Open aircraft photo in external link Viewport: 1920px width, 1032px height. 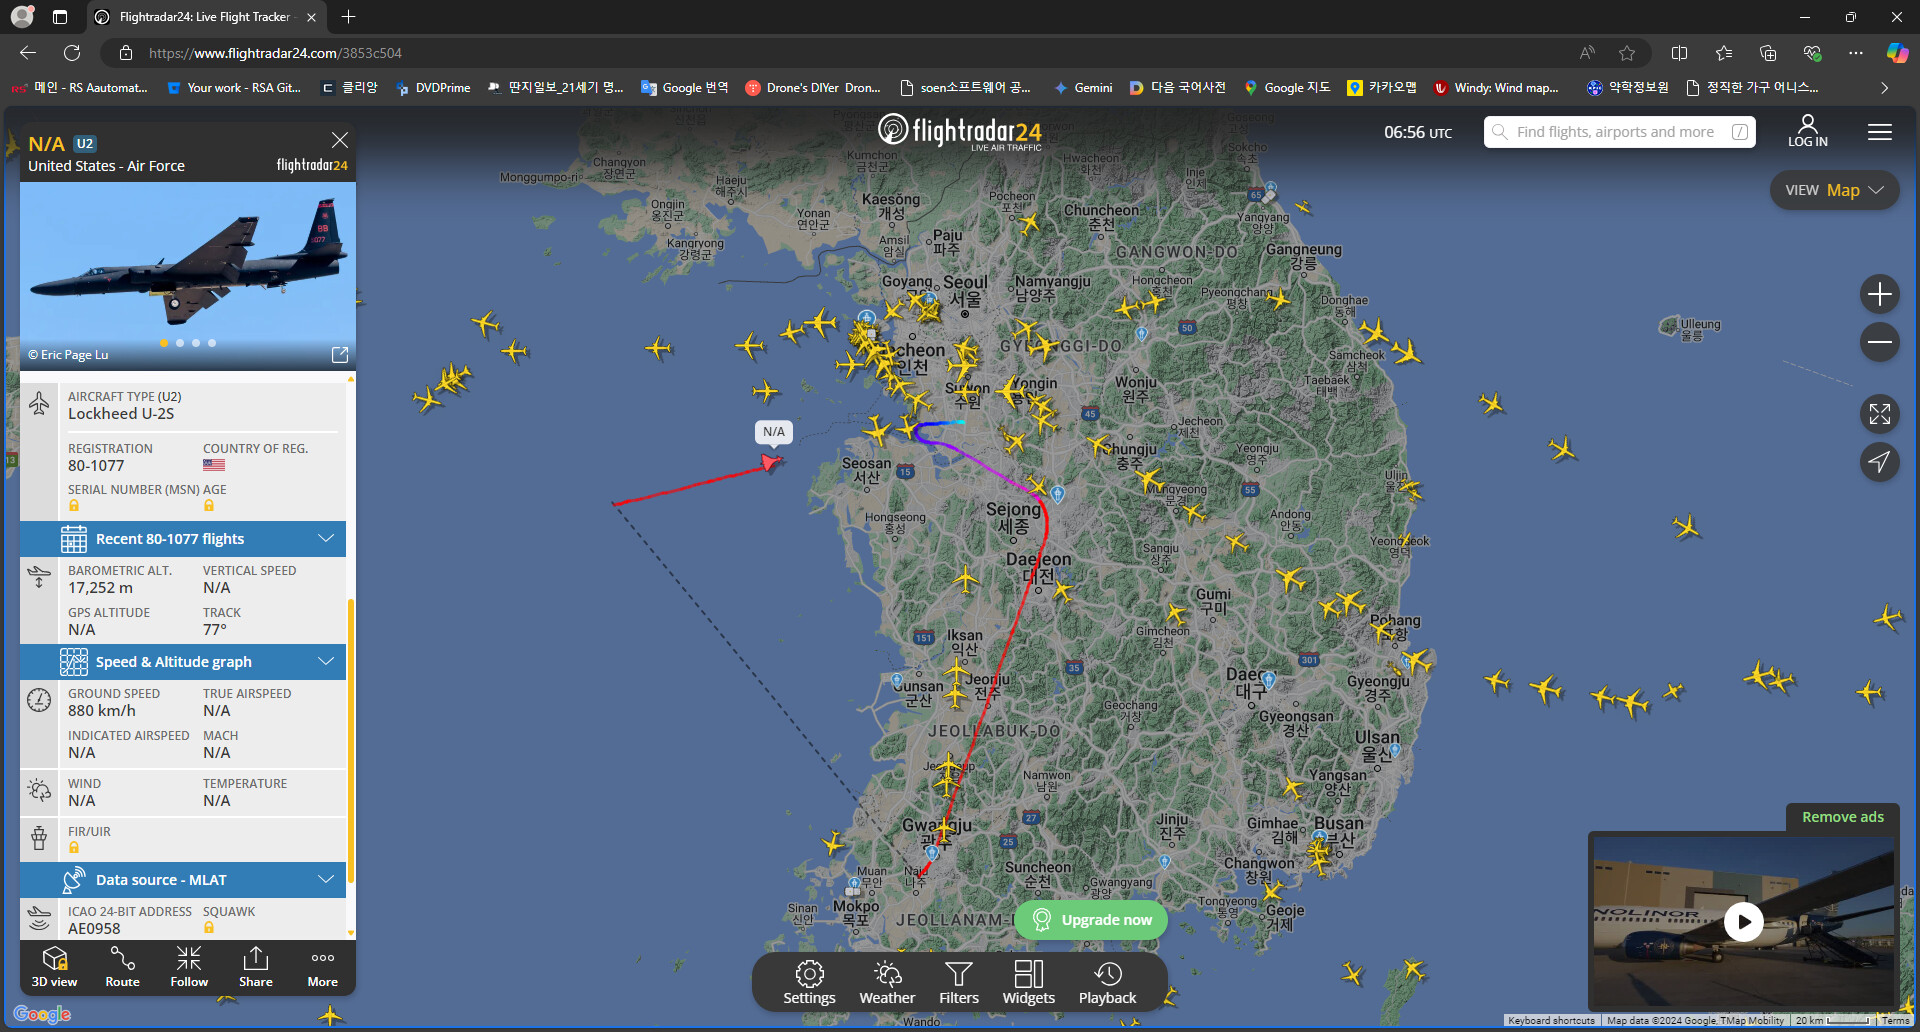pyautogui.click(x=340, y=355)
